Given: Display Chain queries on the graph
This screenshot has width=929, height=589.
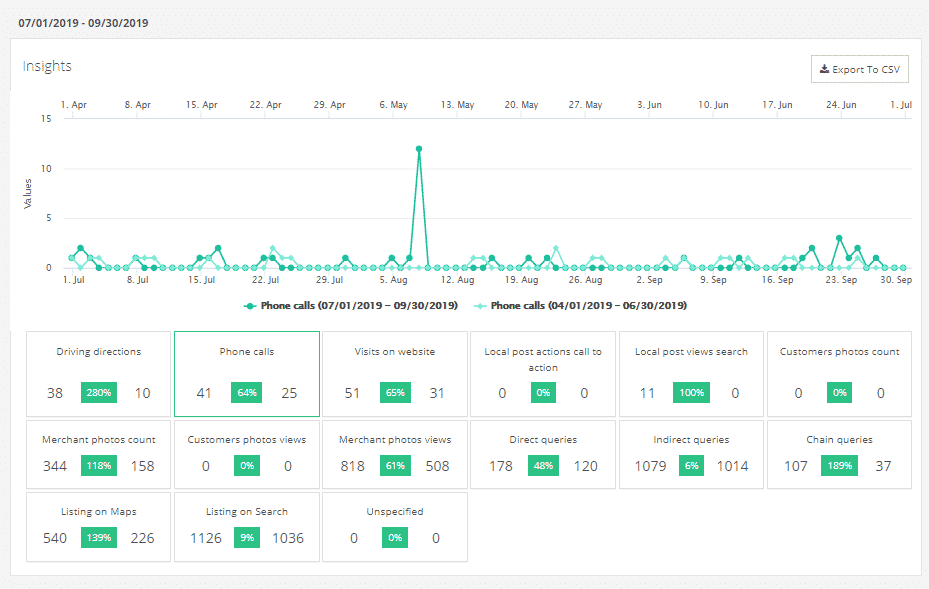Looking at the screenshot, I should 839,455.
